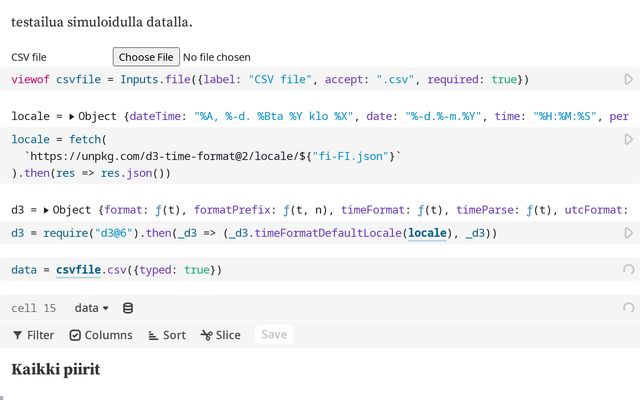The height and width of the screenshot is (400, 640).
Task: Click the pending indicator on the cell 15 row
Action: tap(629, 308)
